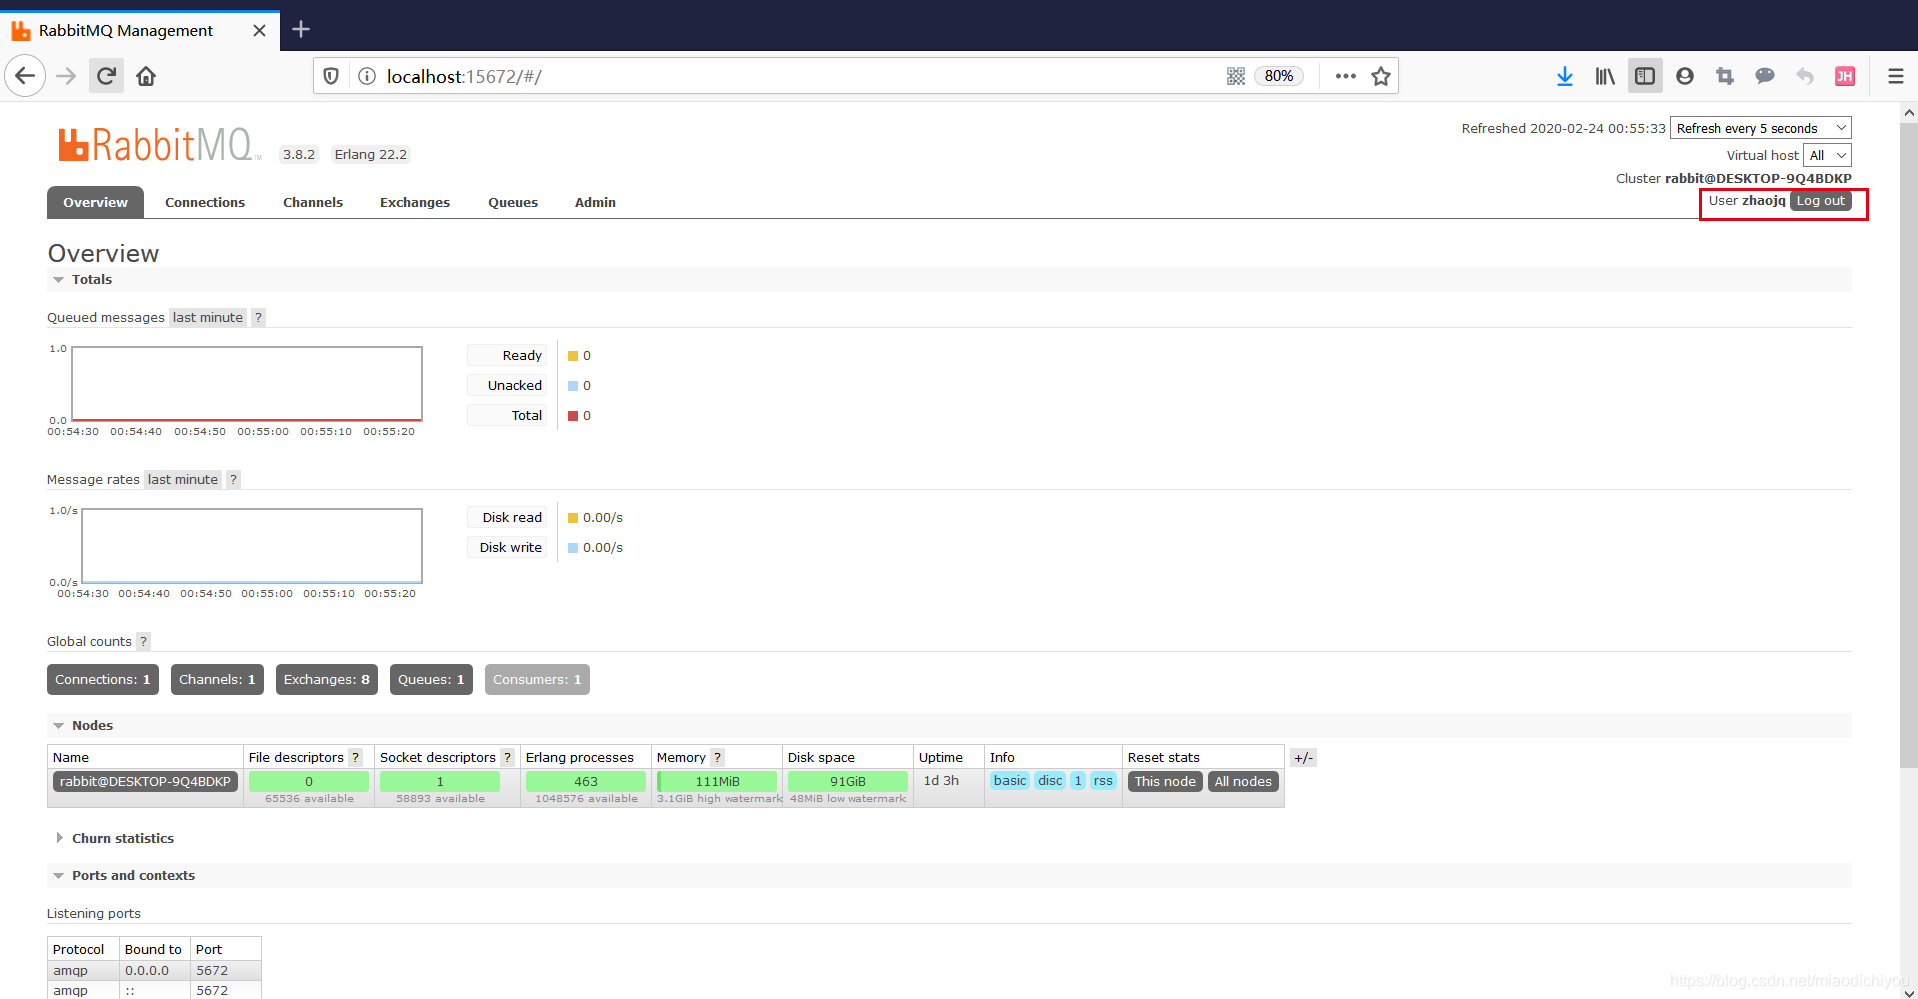Open the library icon
Image resolution: width=1918 pixels, height=999 pixels.
[x=1605, y=76]
